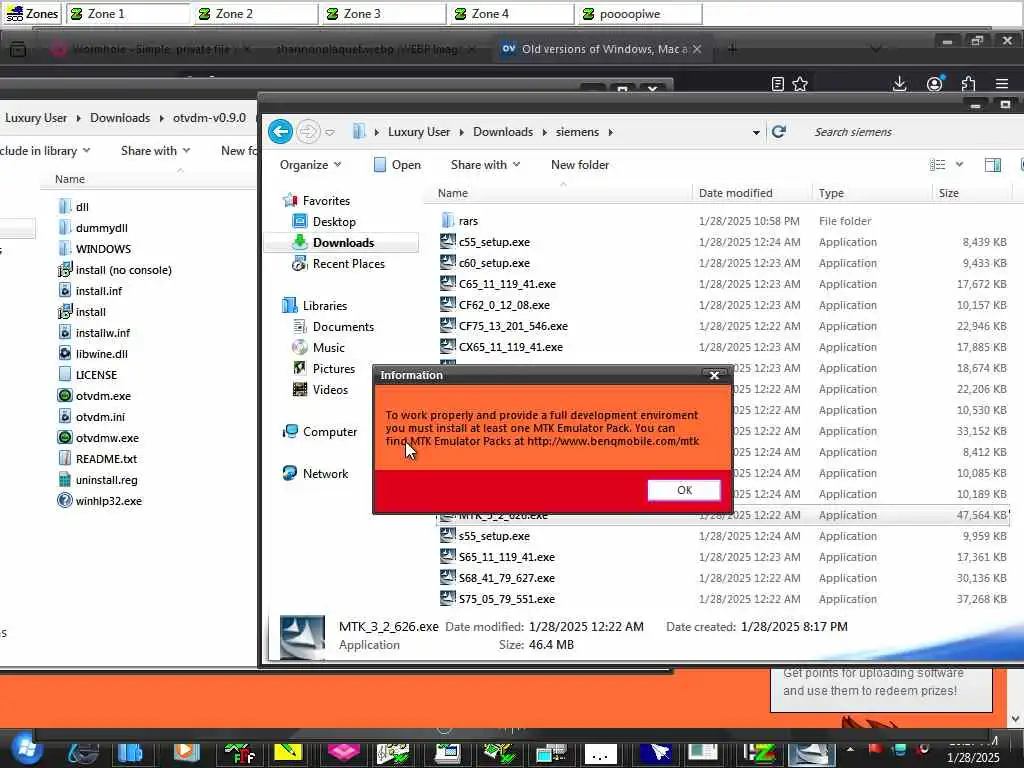Switch to Zone 3 tab
Screen dimensions: 1024x768
point(383,14)
